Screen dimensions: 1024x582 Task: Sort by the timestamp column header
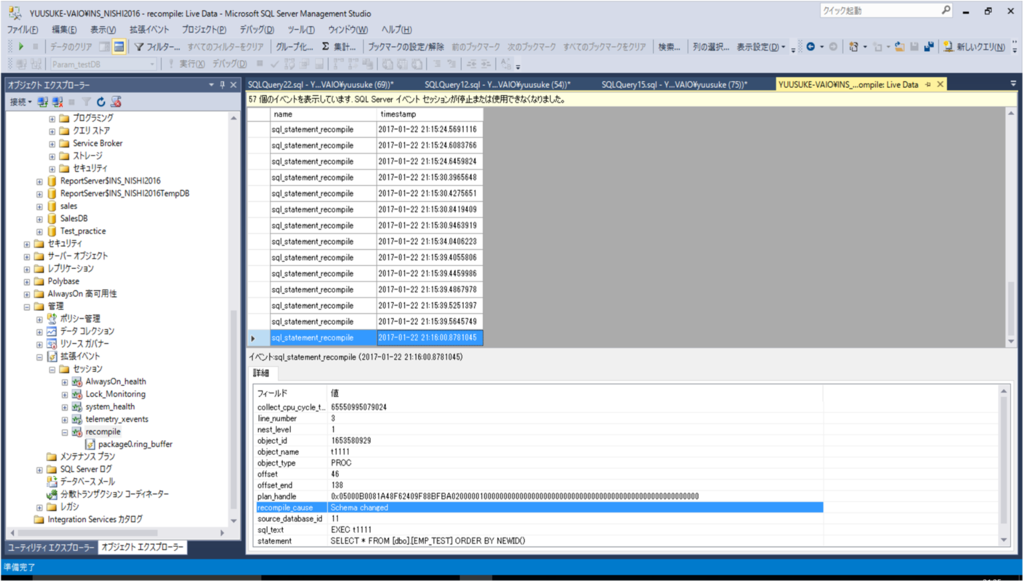pyautogui.click(x=430, y=114)
